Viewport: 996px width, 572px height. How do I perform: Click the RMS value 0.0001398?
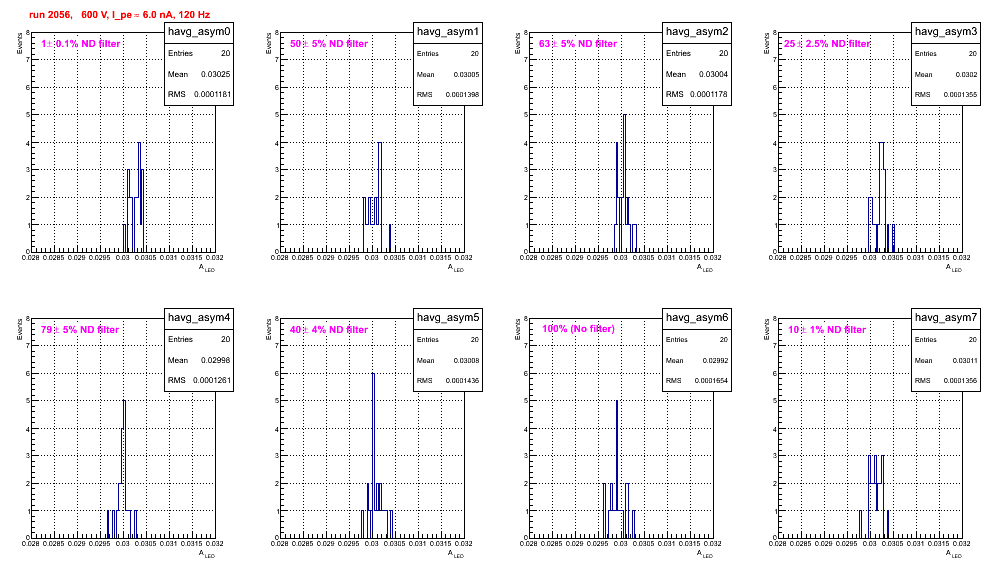point(462,95)
